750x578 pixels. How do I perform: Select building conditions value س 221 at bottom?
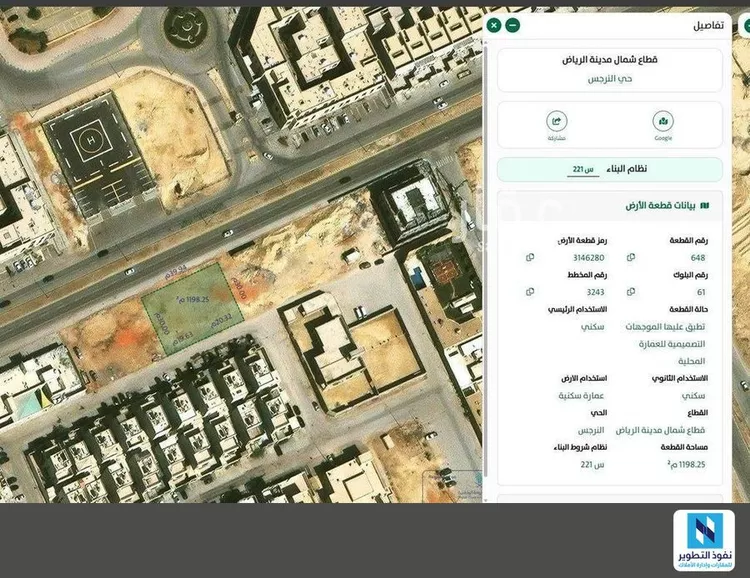(x=593, y=465)
